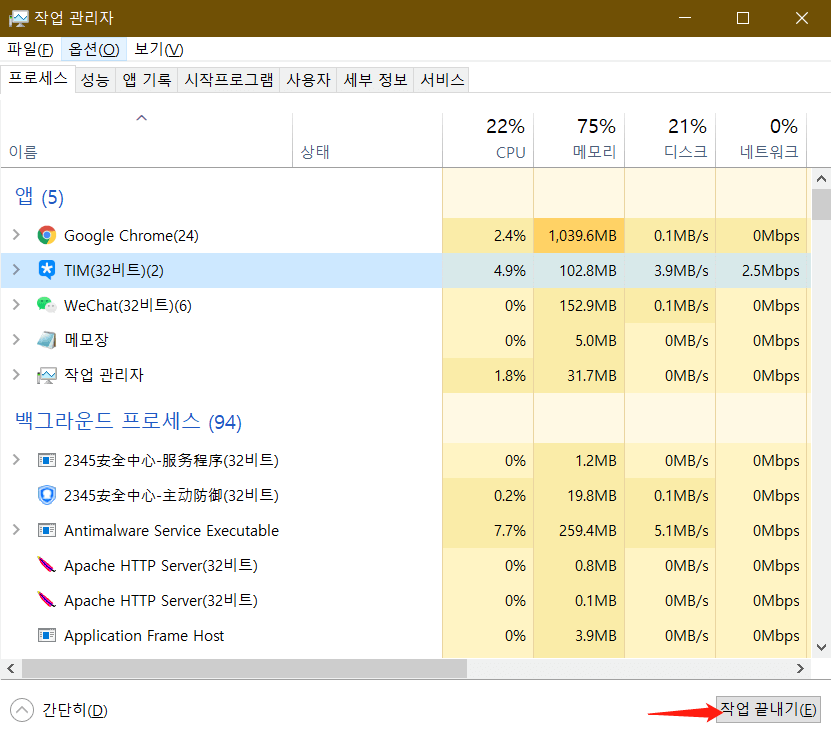
Task: Click the 작업 관리자 icon in the app list
Action: pos(46,375)
